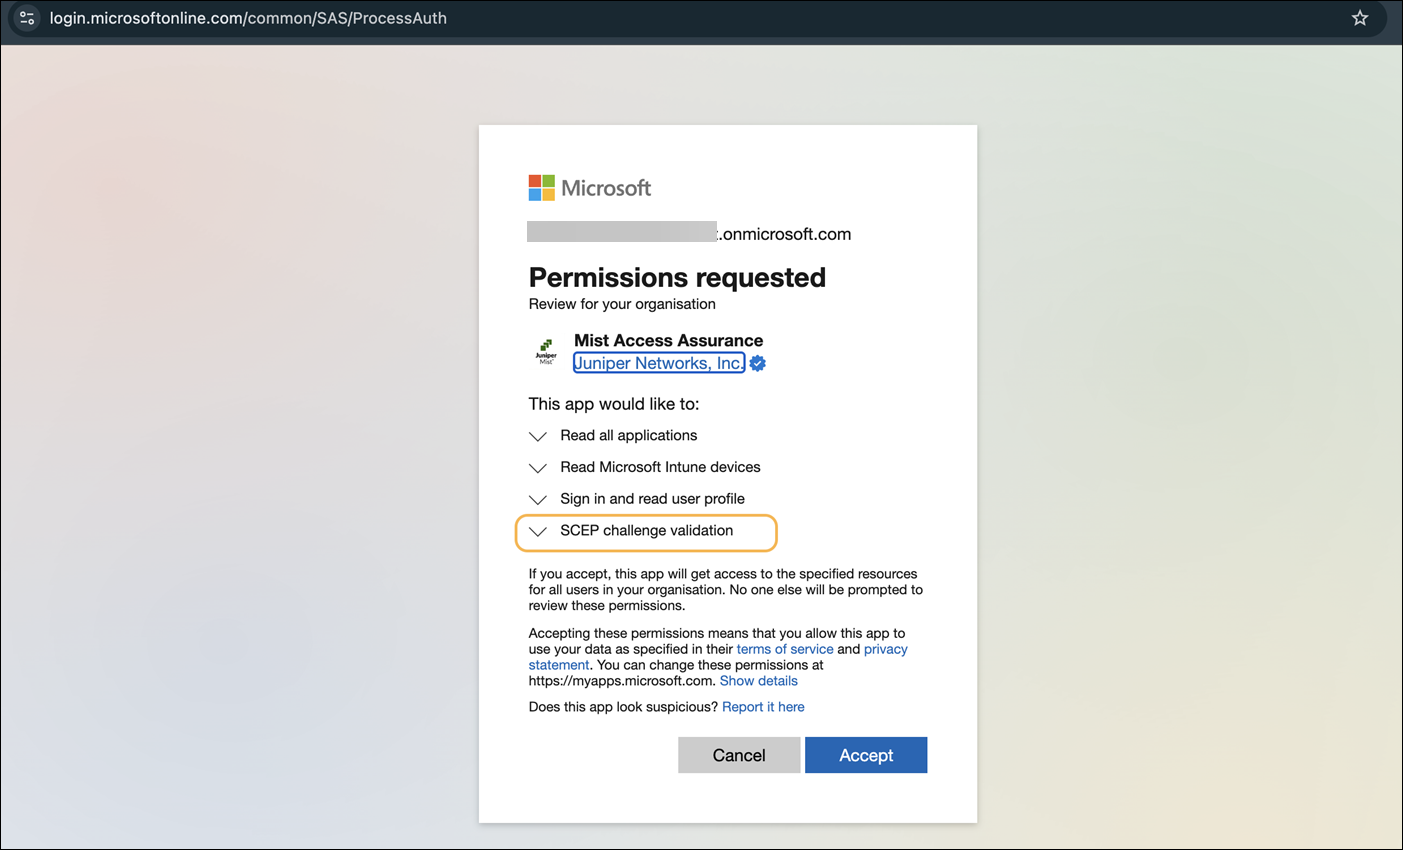This screenshot has height=850, width=1403.
Task: Expand the highlighted SCEP challenge validation permission
Action: (538, 531)
